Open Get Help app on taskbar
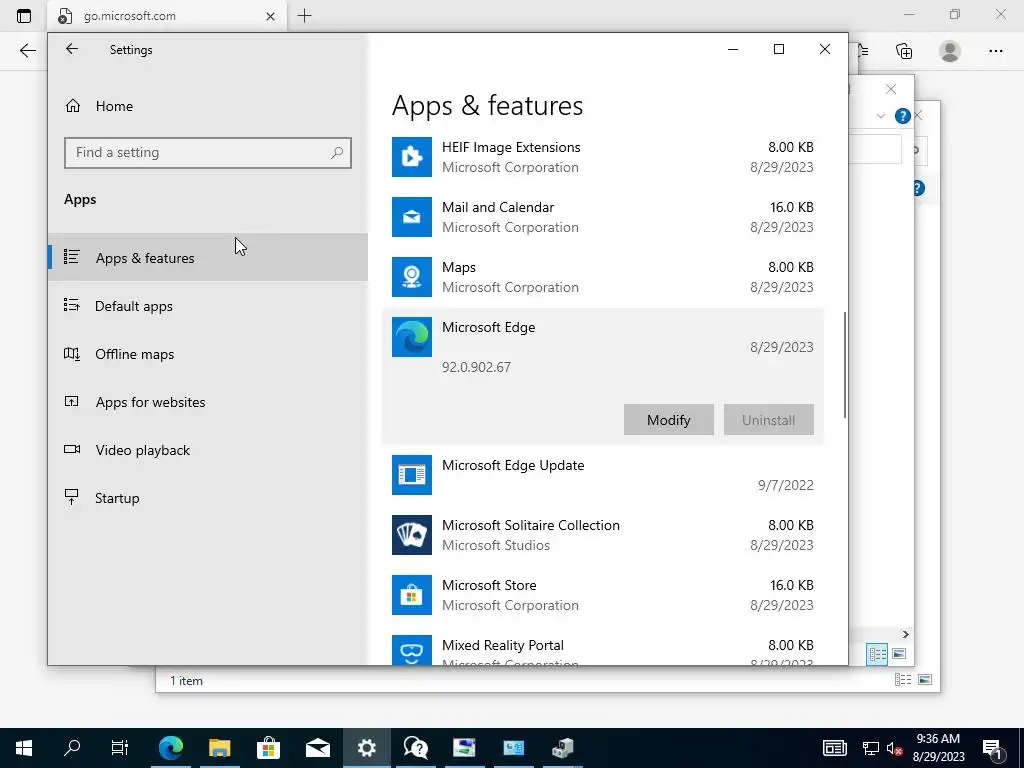 [x=415, y=748]
